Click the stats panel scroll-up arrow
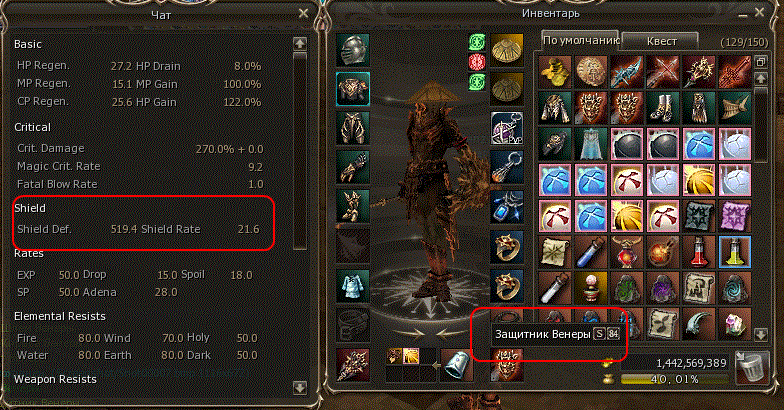This screenshot has height=410, width=784. (x=300, y=44)
